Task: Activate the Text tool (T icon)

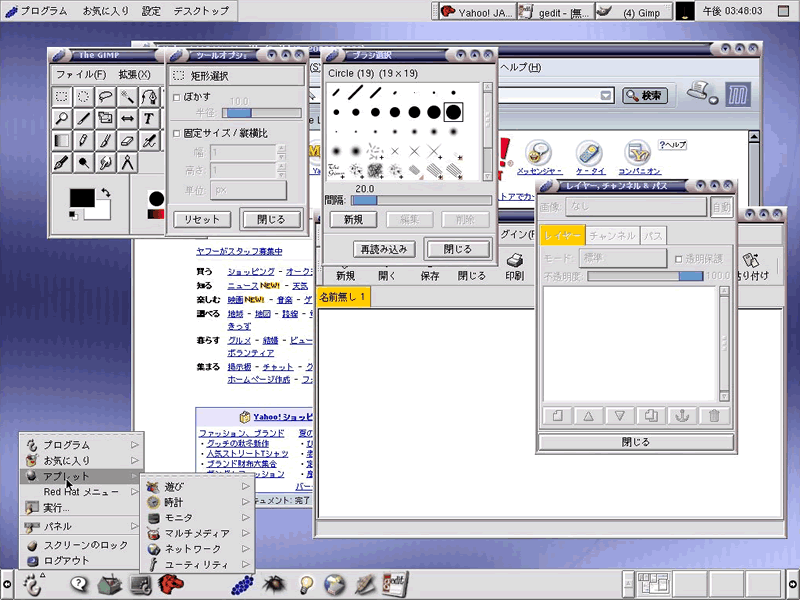Action: point(149,119)
